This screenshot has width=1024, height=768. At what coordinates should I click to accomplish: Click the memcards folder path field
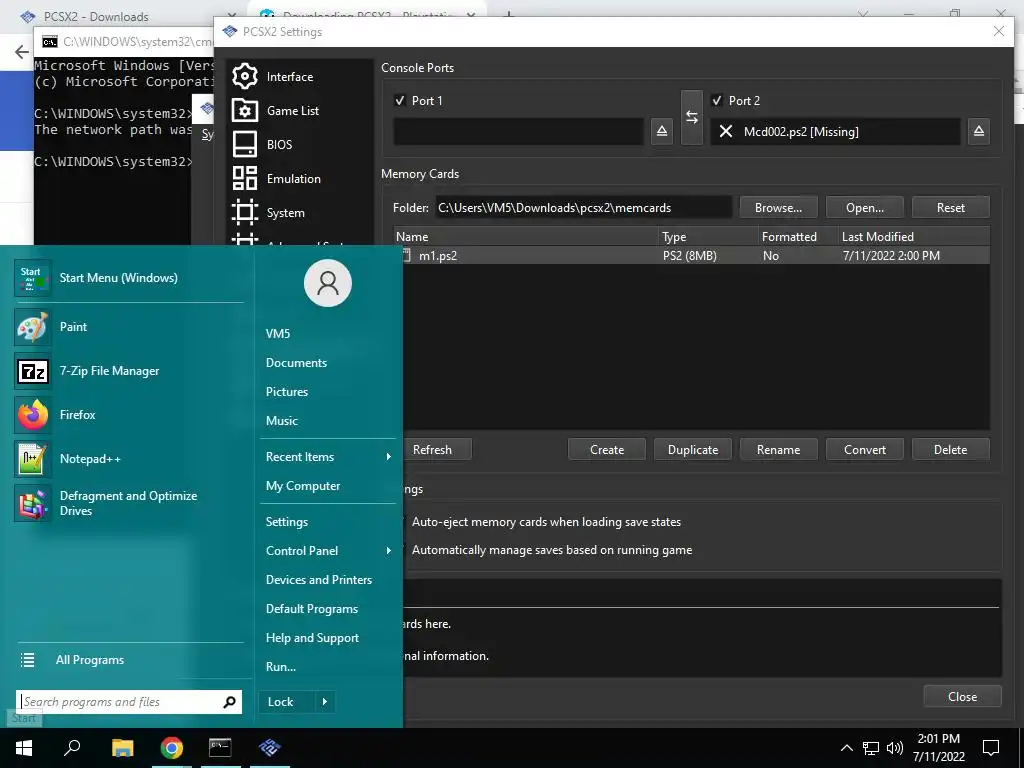[x=584, y=208]
